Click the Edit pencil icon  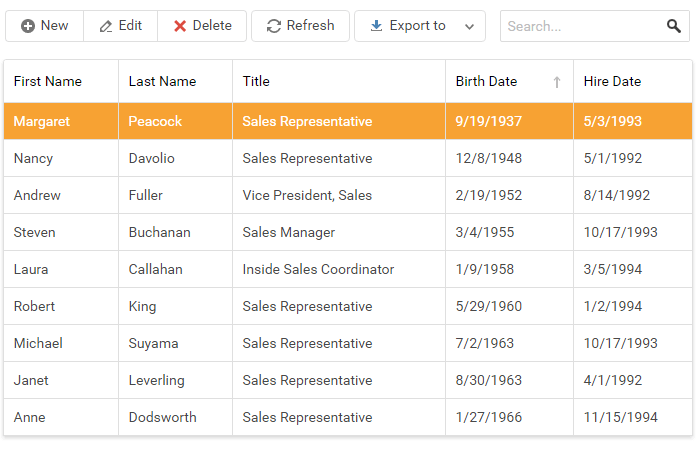click(106, 26)
